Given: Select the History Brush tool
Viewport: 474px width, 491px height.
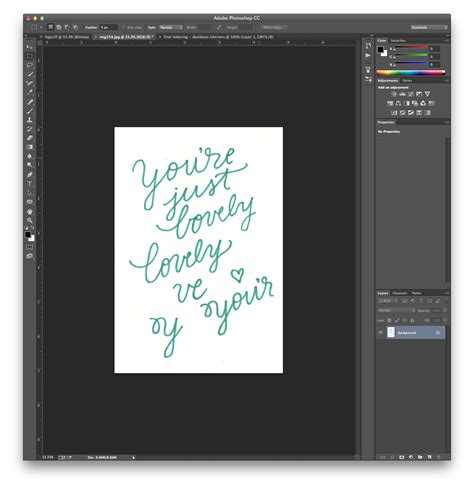Looking at the screenshot, I should click(30, 129).
